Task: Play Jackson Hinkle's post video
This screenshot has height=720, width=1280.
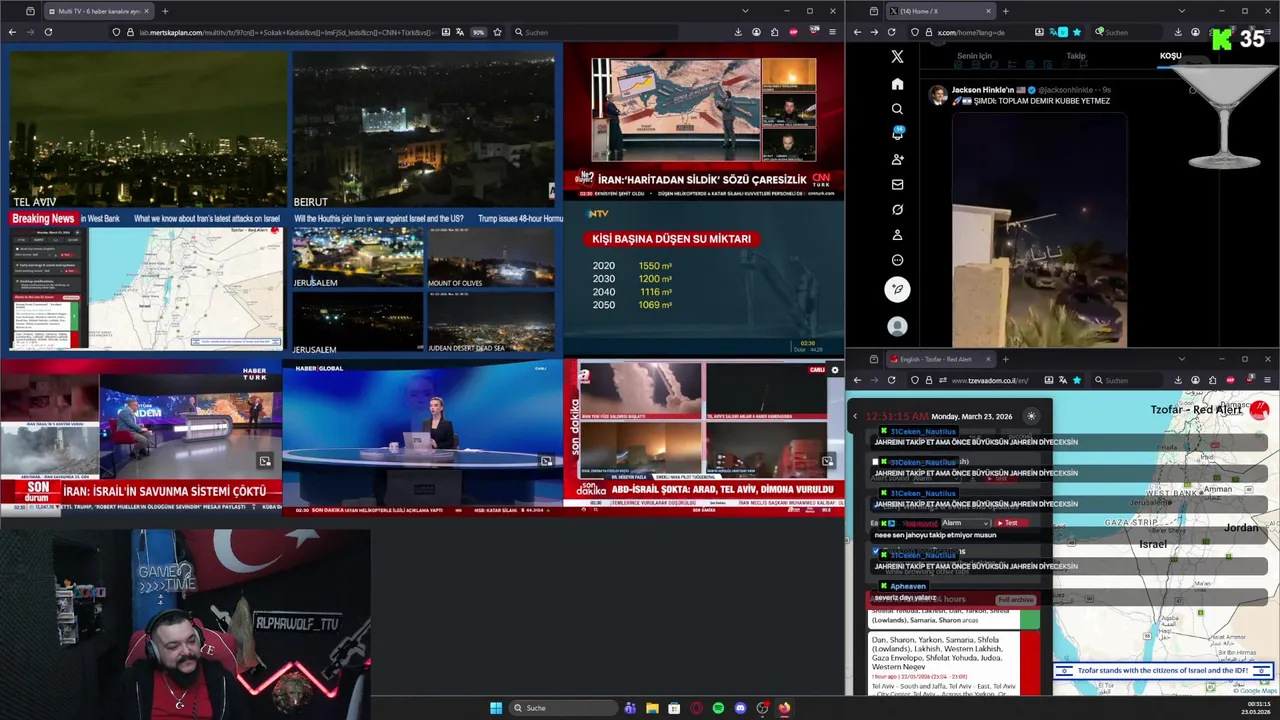Action: [x=1039, y=229]
